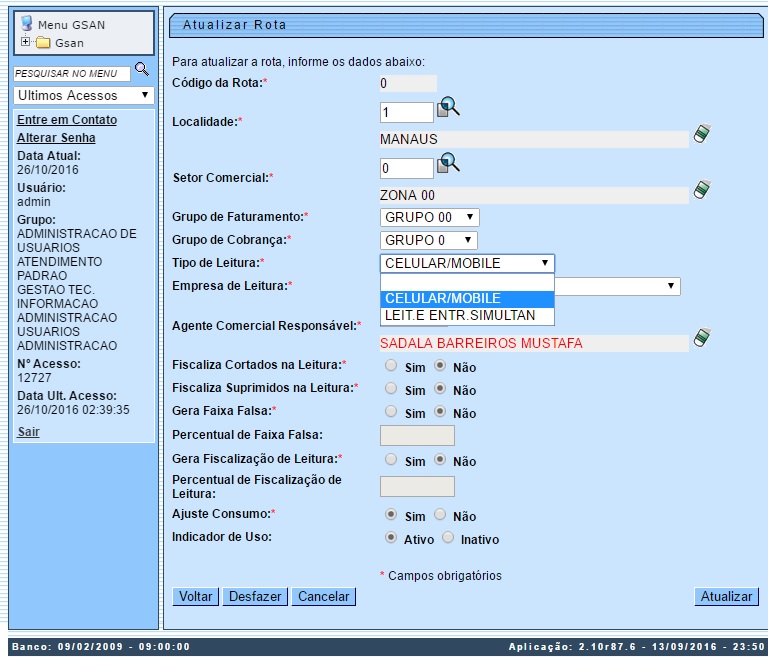Viewport: 768px width, 657px height.
Task: Set Indicador de Uso to Inativo
Action: click(448, 538)
